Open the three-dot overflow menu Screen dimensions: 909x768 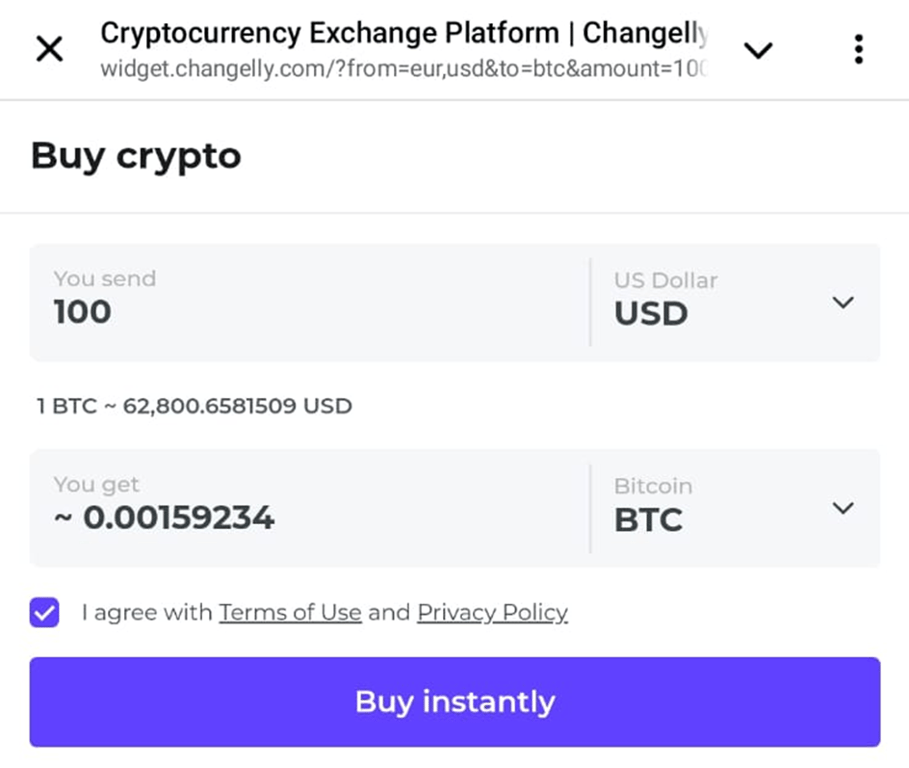(858, 49)
